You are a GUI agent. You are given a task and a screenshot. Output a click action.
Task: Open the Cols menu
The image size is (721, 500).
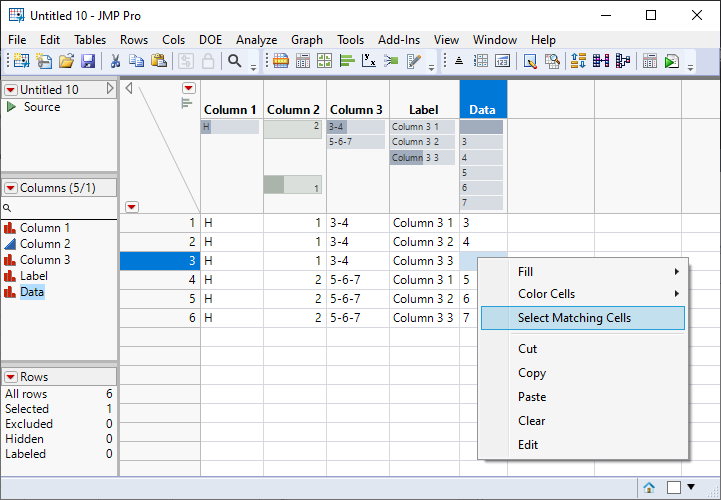click(173, 40)
